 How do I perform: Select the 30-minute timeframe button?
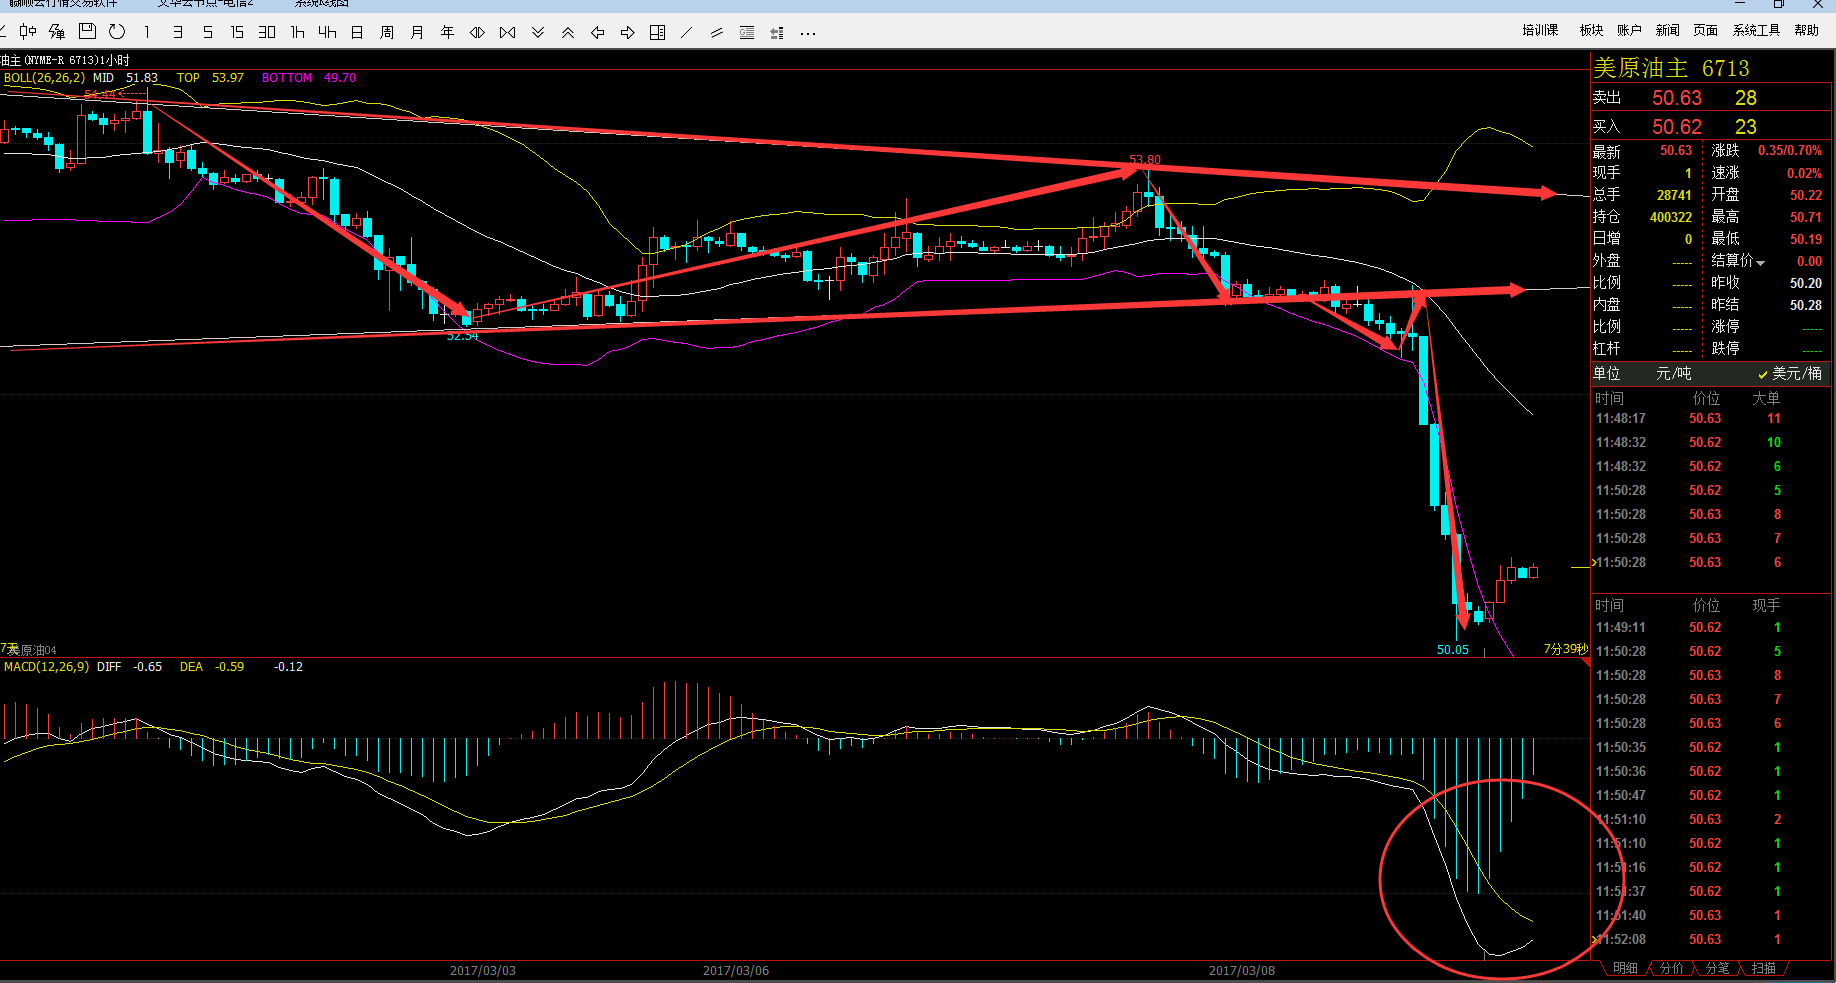(x=267, y=32)
